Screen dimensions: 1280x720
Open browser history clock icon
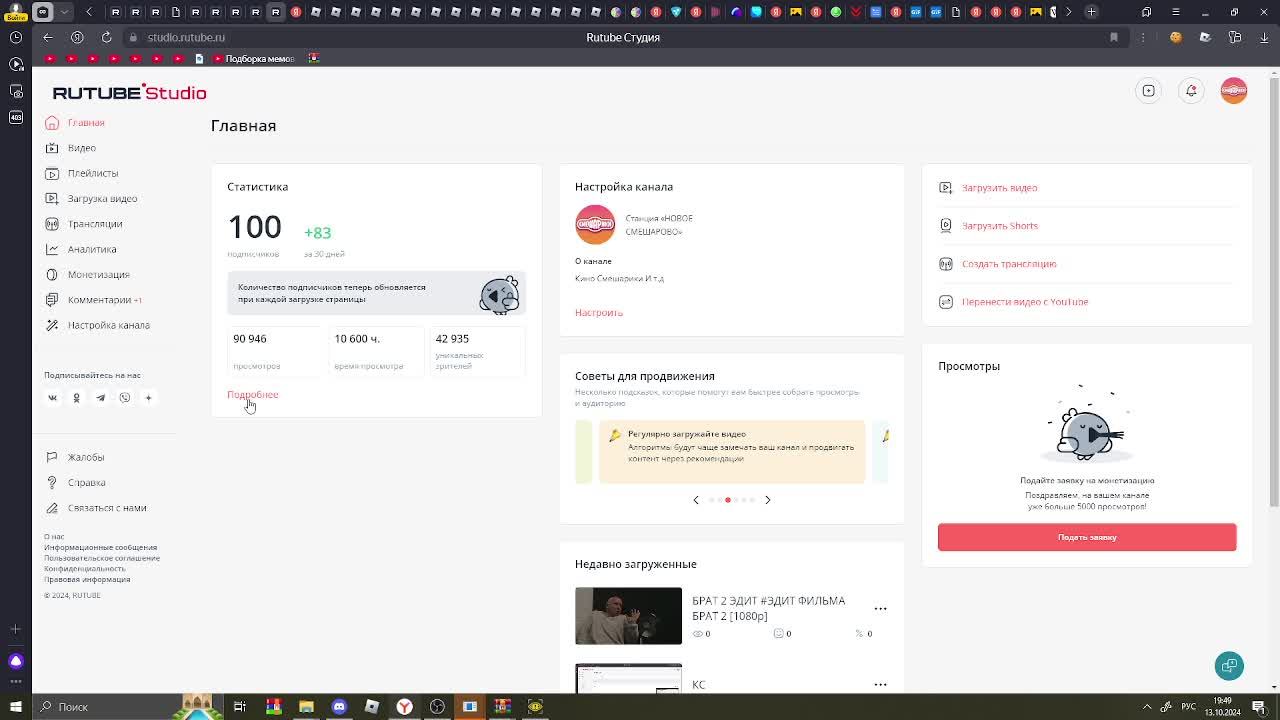[x=16, y=37]
